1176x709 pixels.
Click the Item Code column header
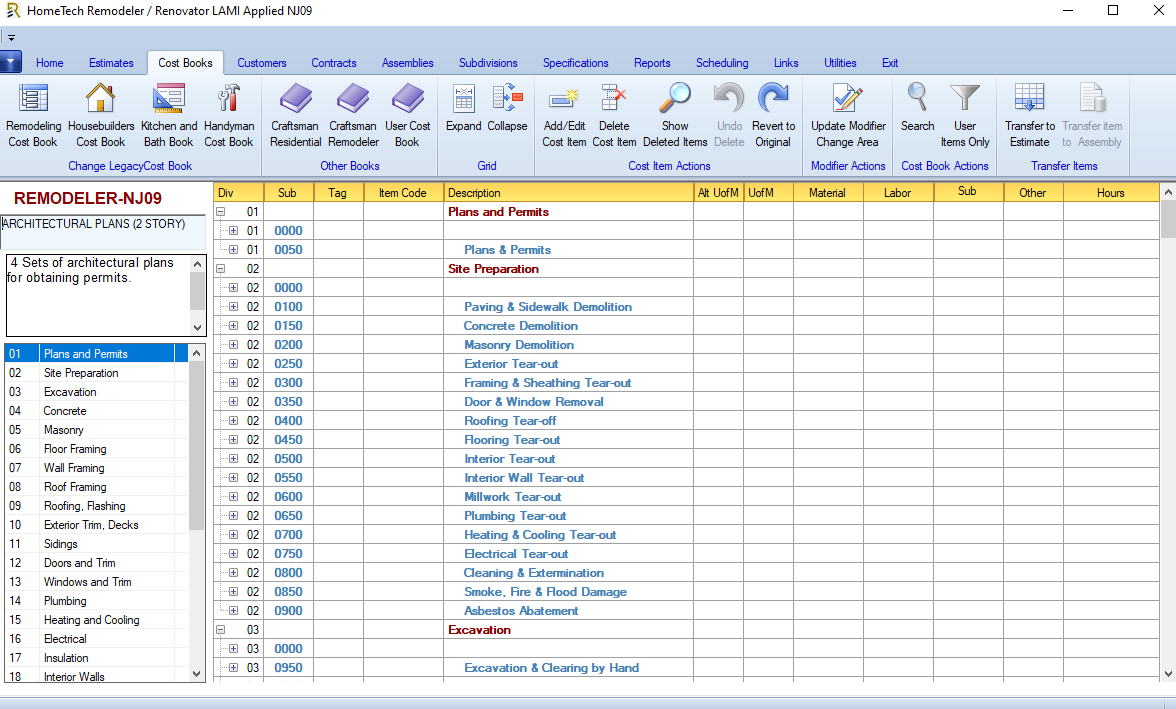(x=403, y=193)
